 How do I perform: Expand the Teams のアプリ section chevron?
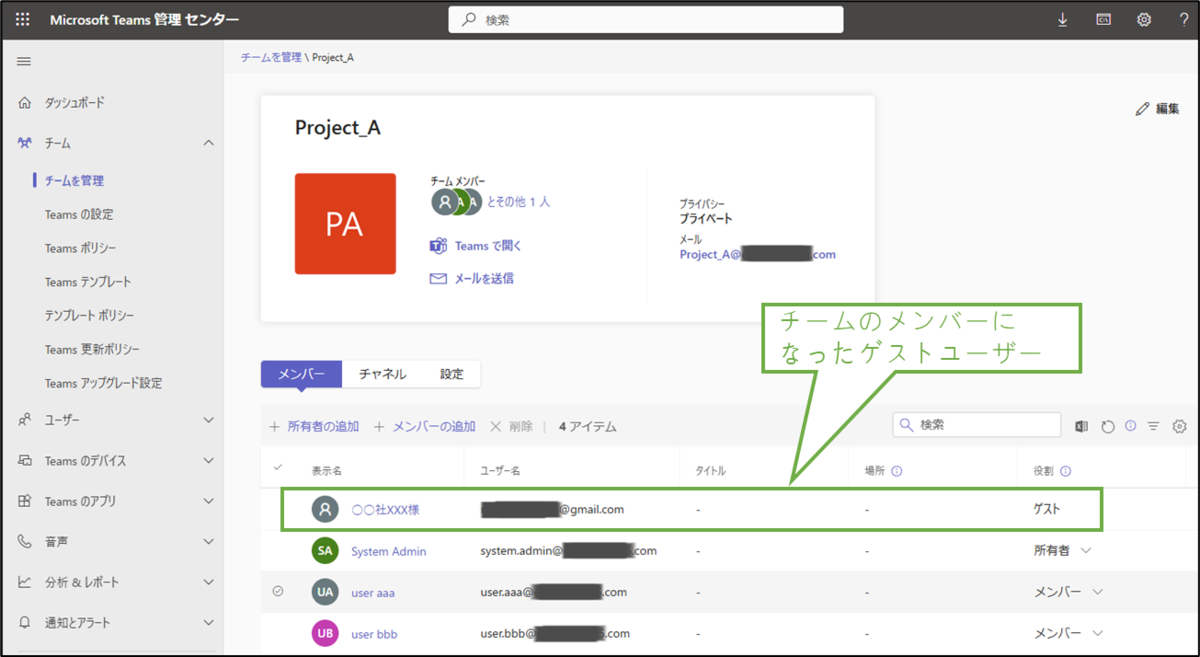[x=208, y=501]
